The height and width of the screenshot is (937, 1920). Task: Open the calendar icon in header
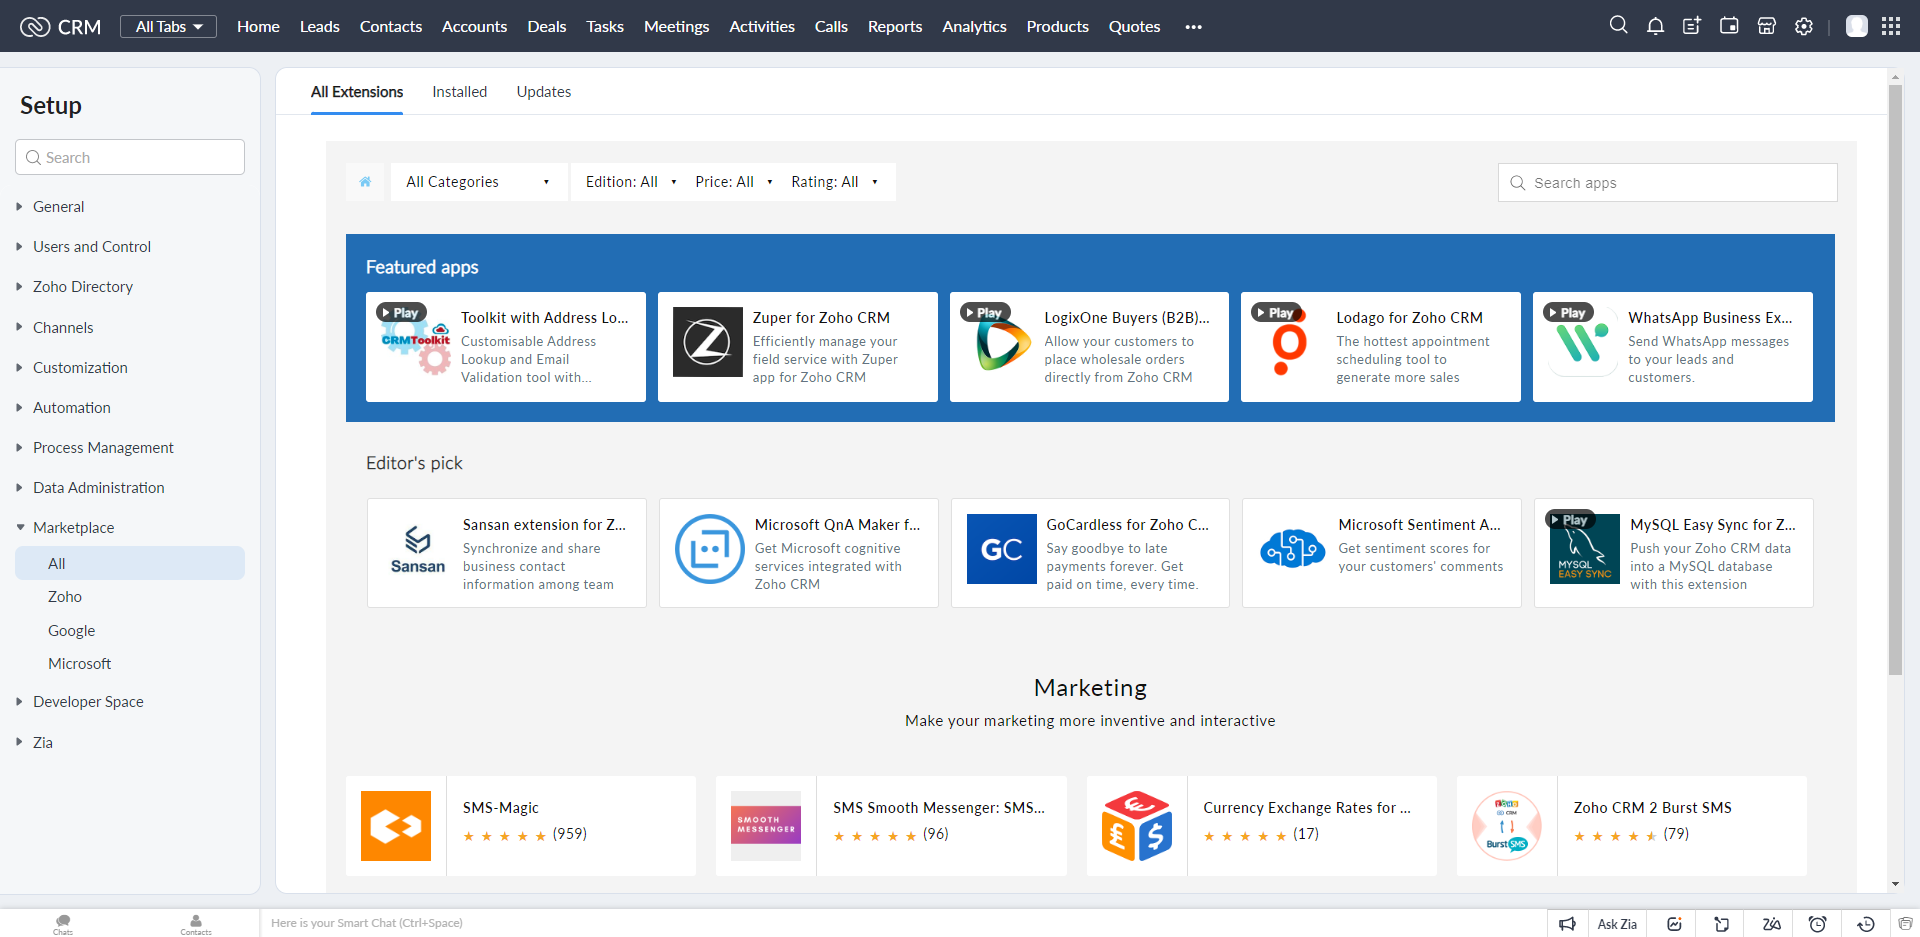tap(1729, 27)
